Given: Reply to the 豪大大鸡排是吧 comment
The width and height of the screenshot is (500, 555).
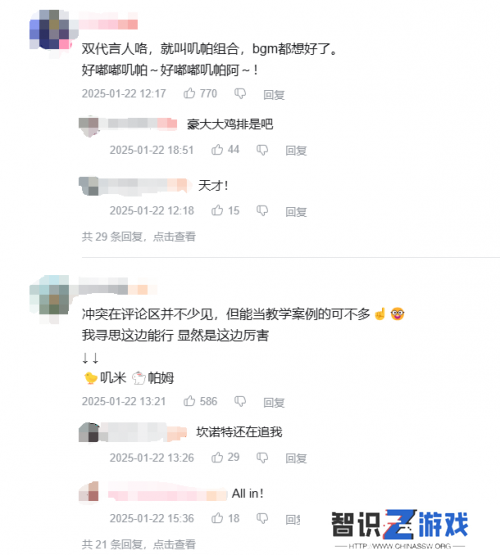Looking at the screenshot, I should pos(296,150).
